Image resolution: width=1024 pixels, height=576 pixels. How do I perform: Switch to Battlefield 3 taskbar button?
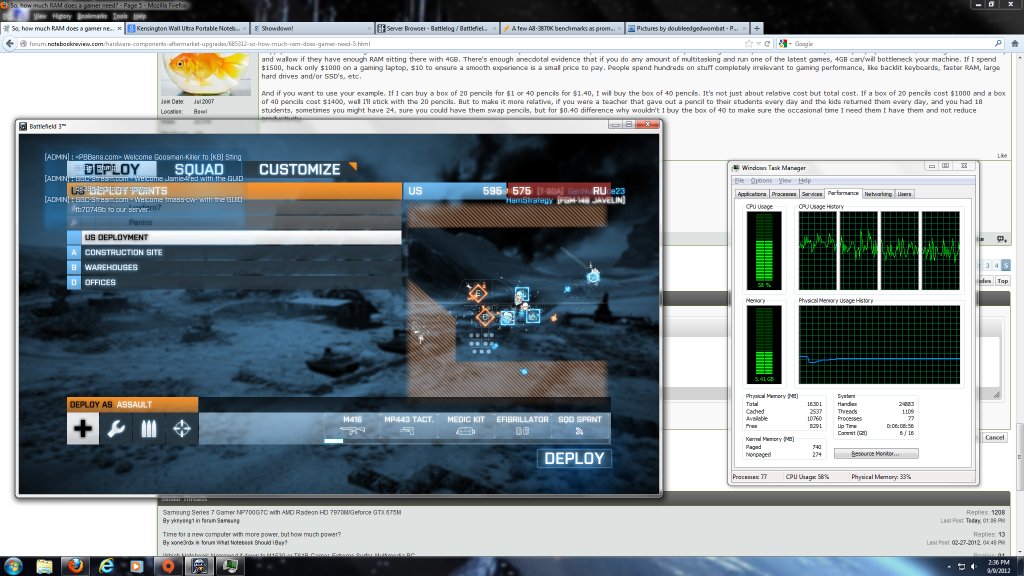(199, 566)
